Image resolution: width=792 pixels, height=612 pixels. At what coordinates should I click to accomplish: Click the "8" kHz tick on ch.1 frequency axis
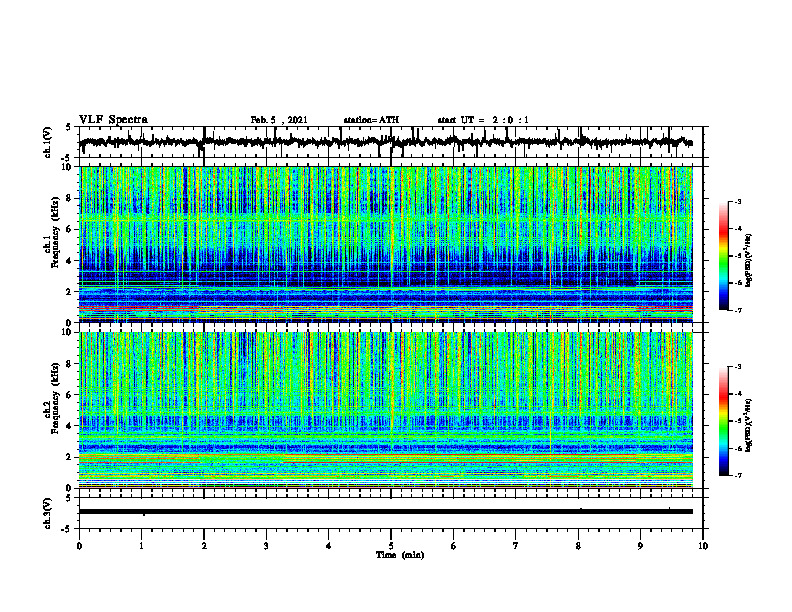69,198
